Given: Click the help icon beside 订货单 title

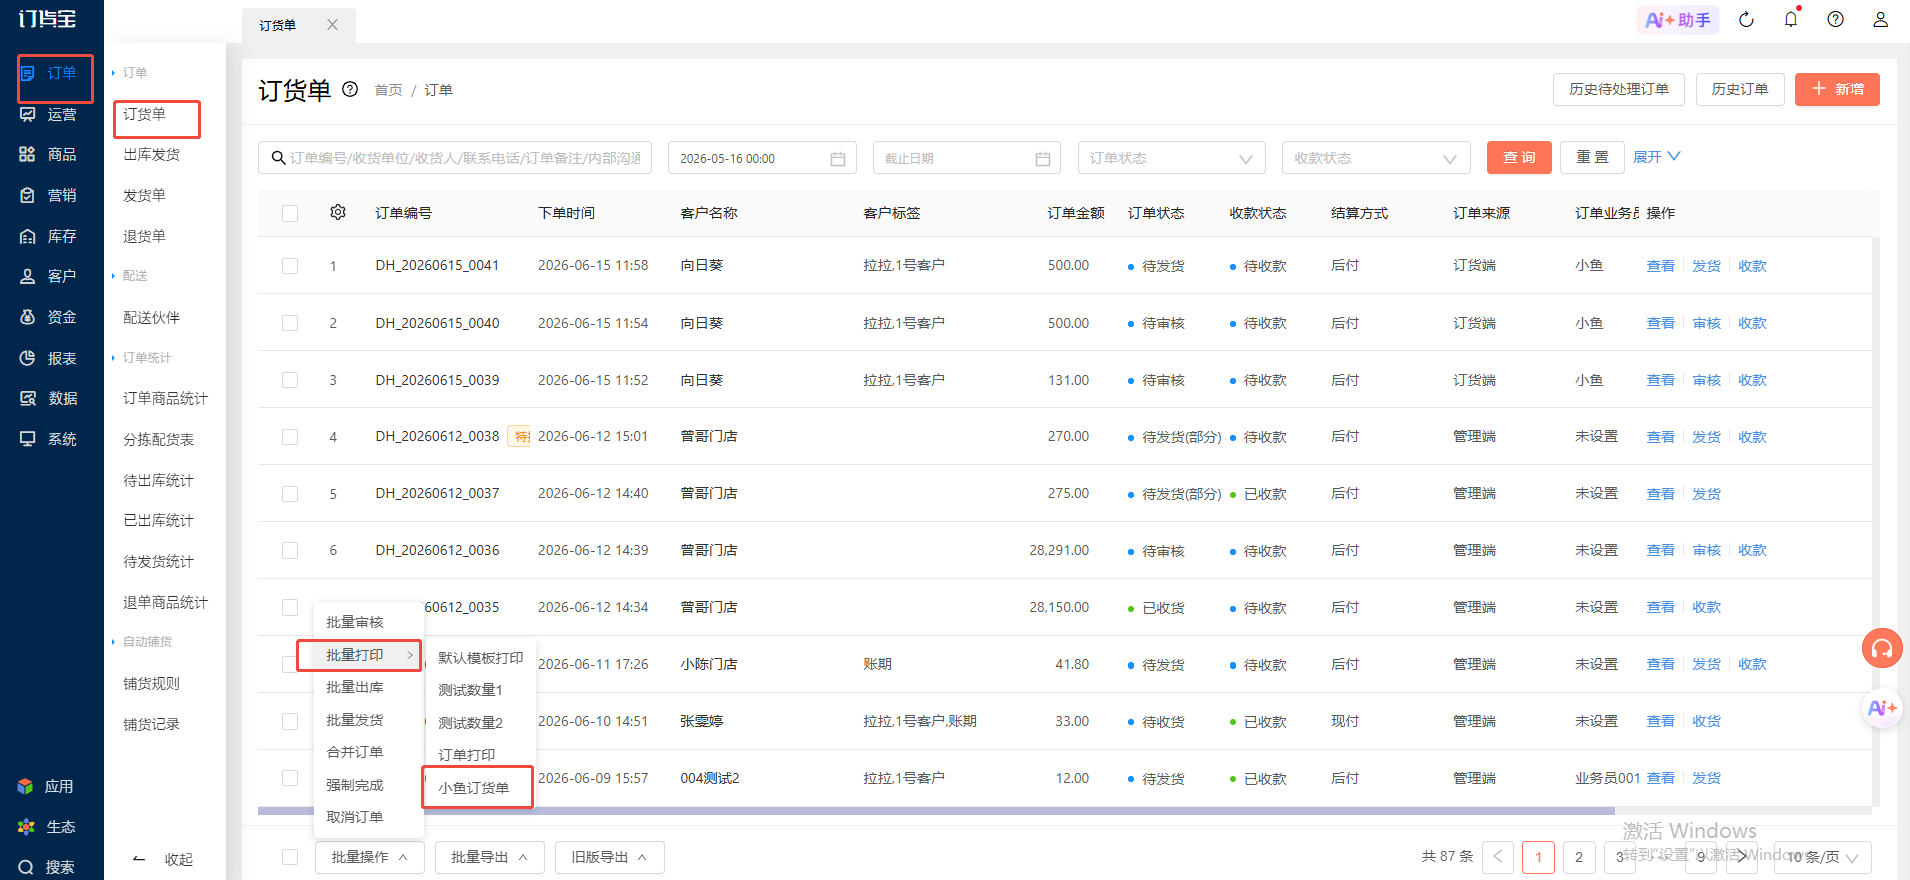Looking at the screenshot, I should click(350, 89).
